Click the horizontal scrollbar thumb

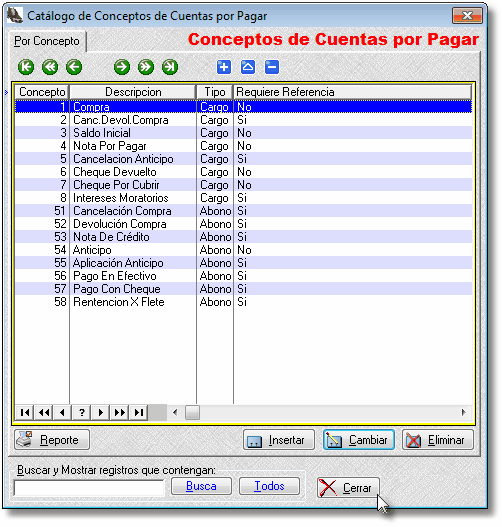click(x=192, y=412)
